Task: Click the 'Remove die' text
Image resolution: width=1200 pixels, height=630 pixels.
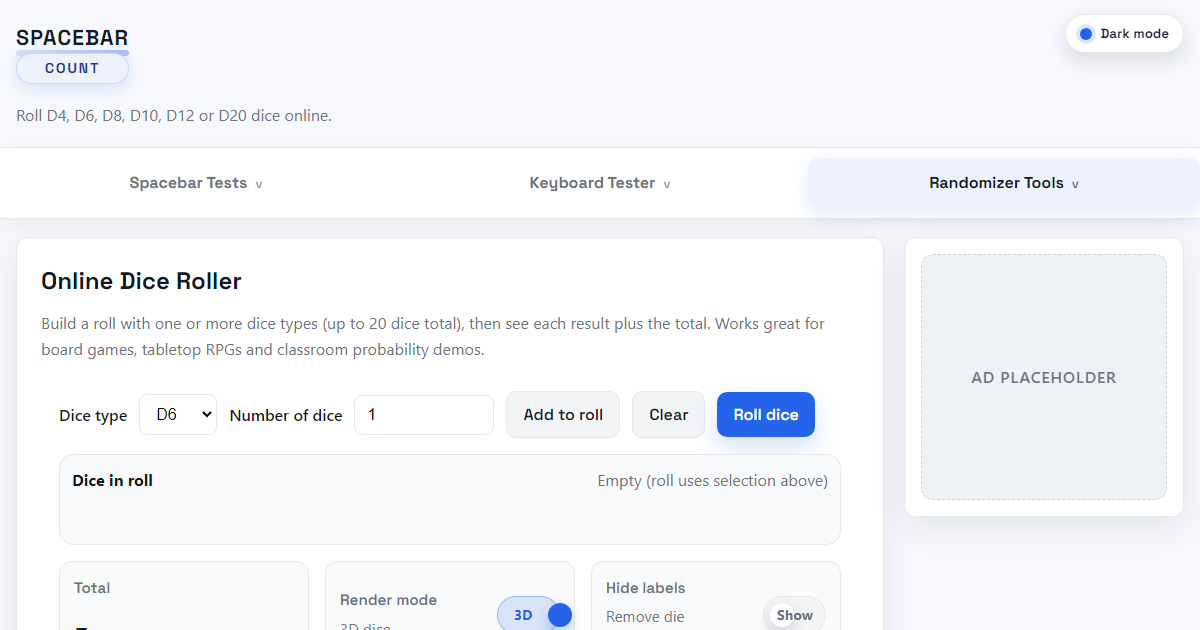Action: tap(645, 617)
